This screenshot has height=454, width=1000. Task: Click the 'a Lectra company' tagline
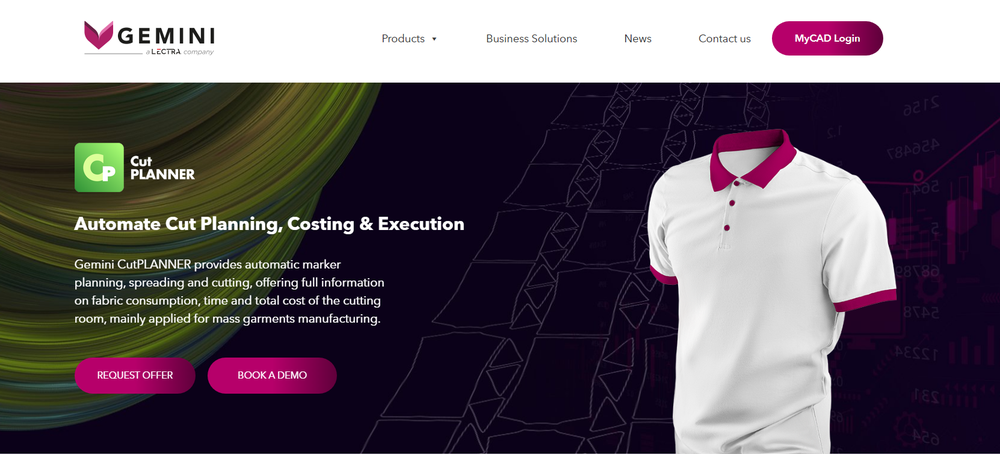[x=179, y=52]
